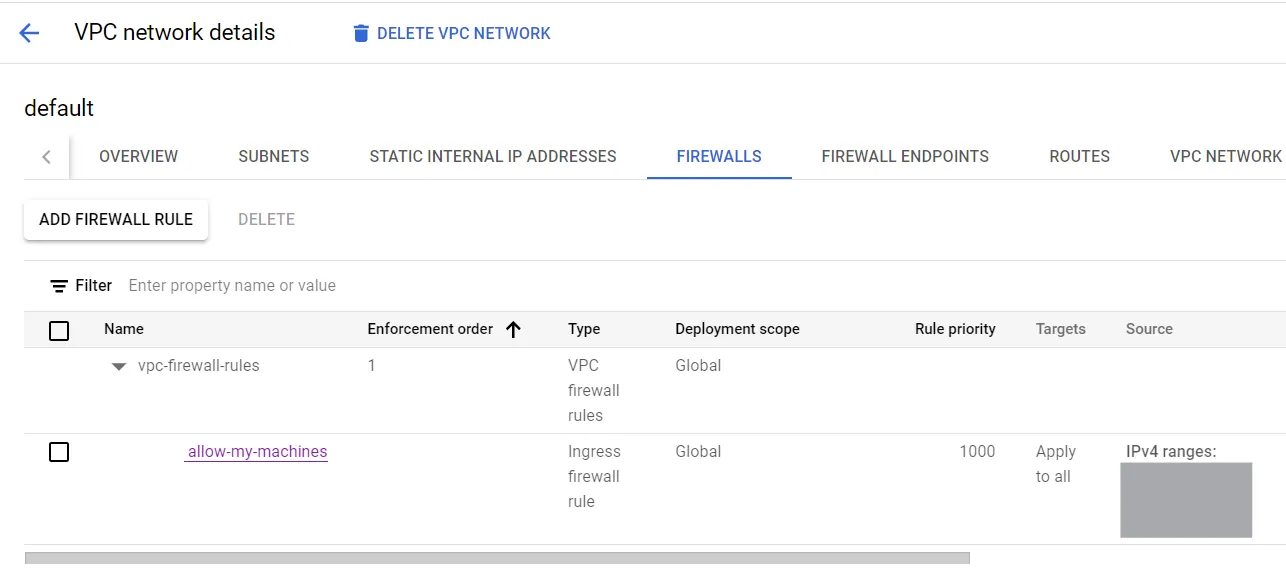Image resolution: width=1286 pixels, height=586 pixels.
Task: Click the back arrow to exit VPC details
Action: (28, 32)
